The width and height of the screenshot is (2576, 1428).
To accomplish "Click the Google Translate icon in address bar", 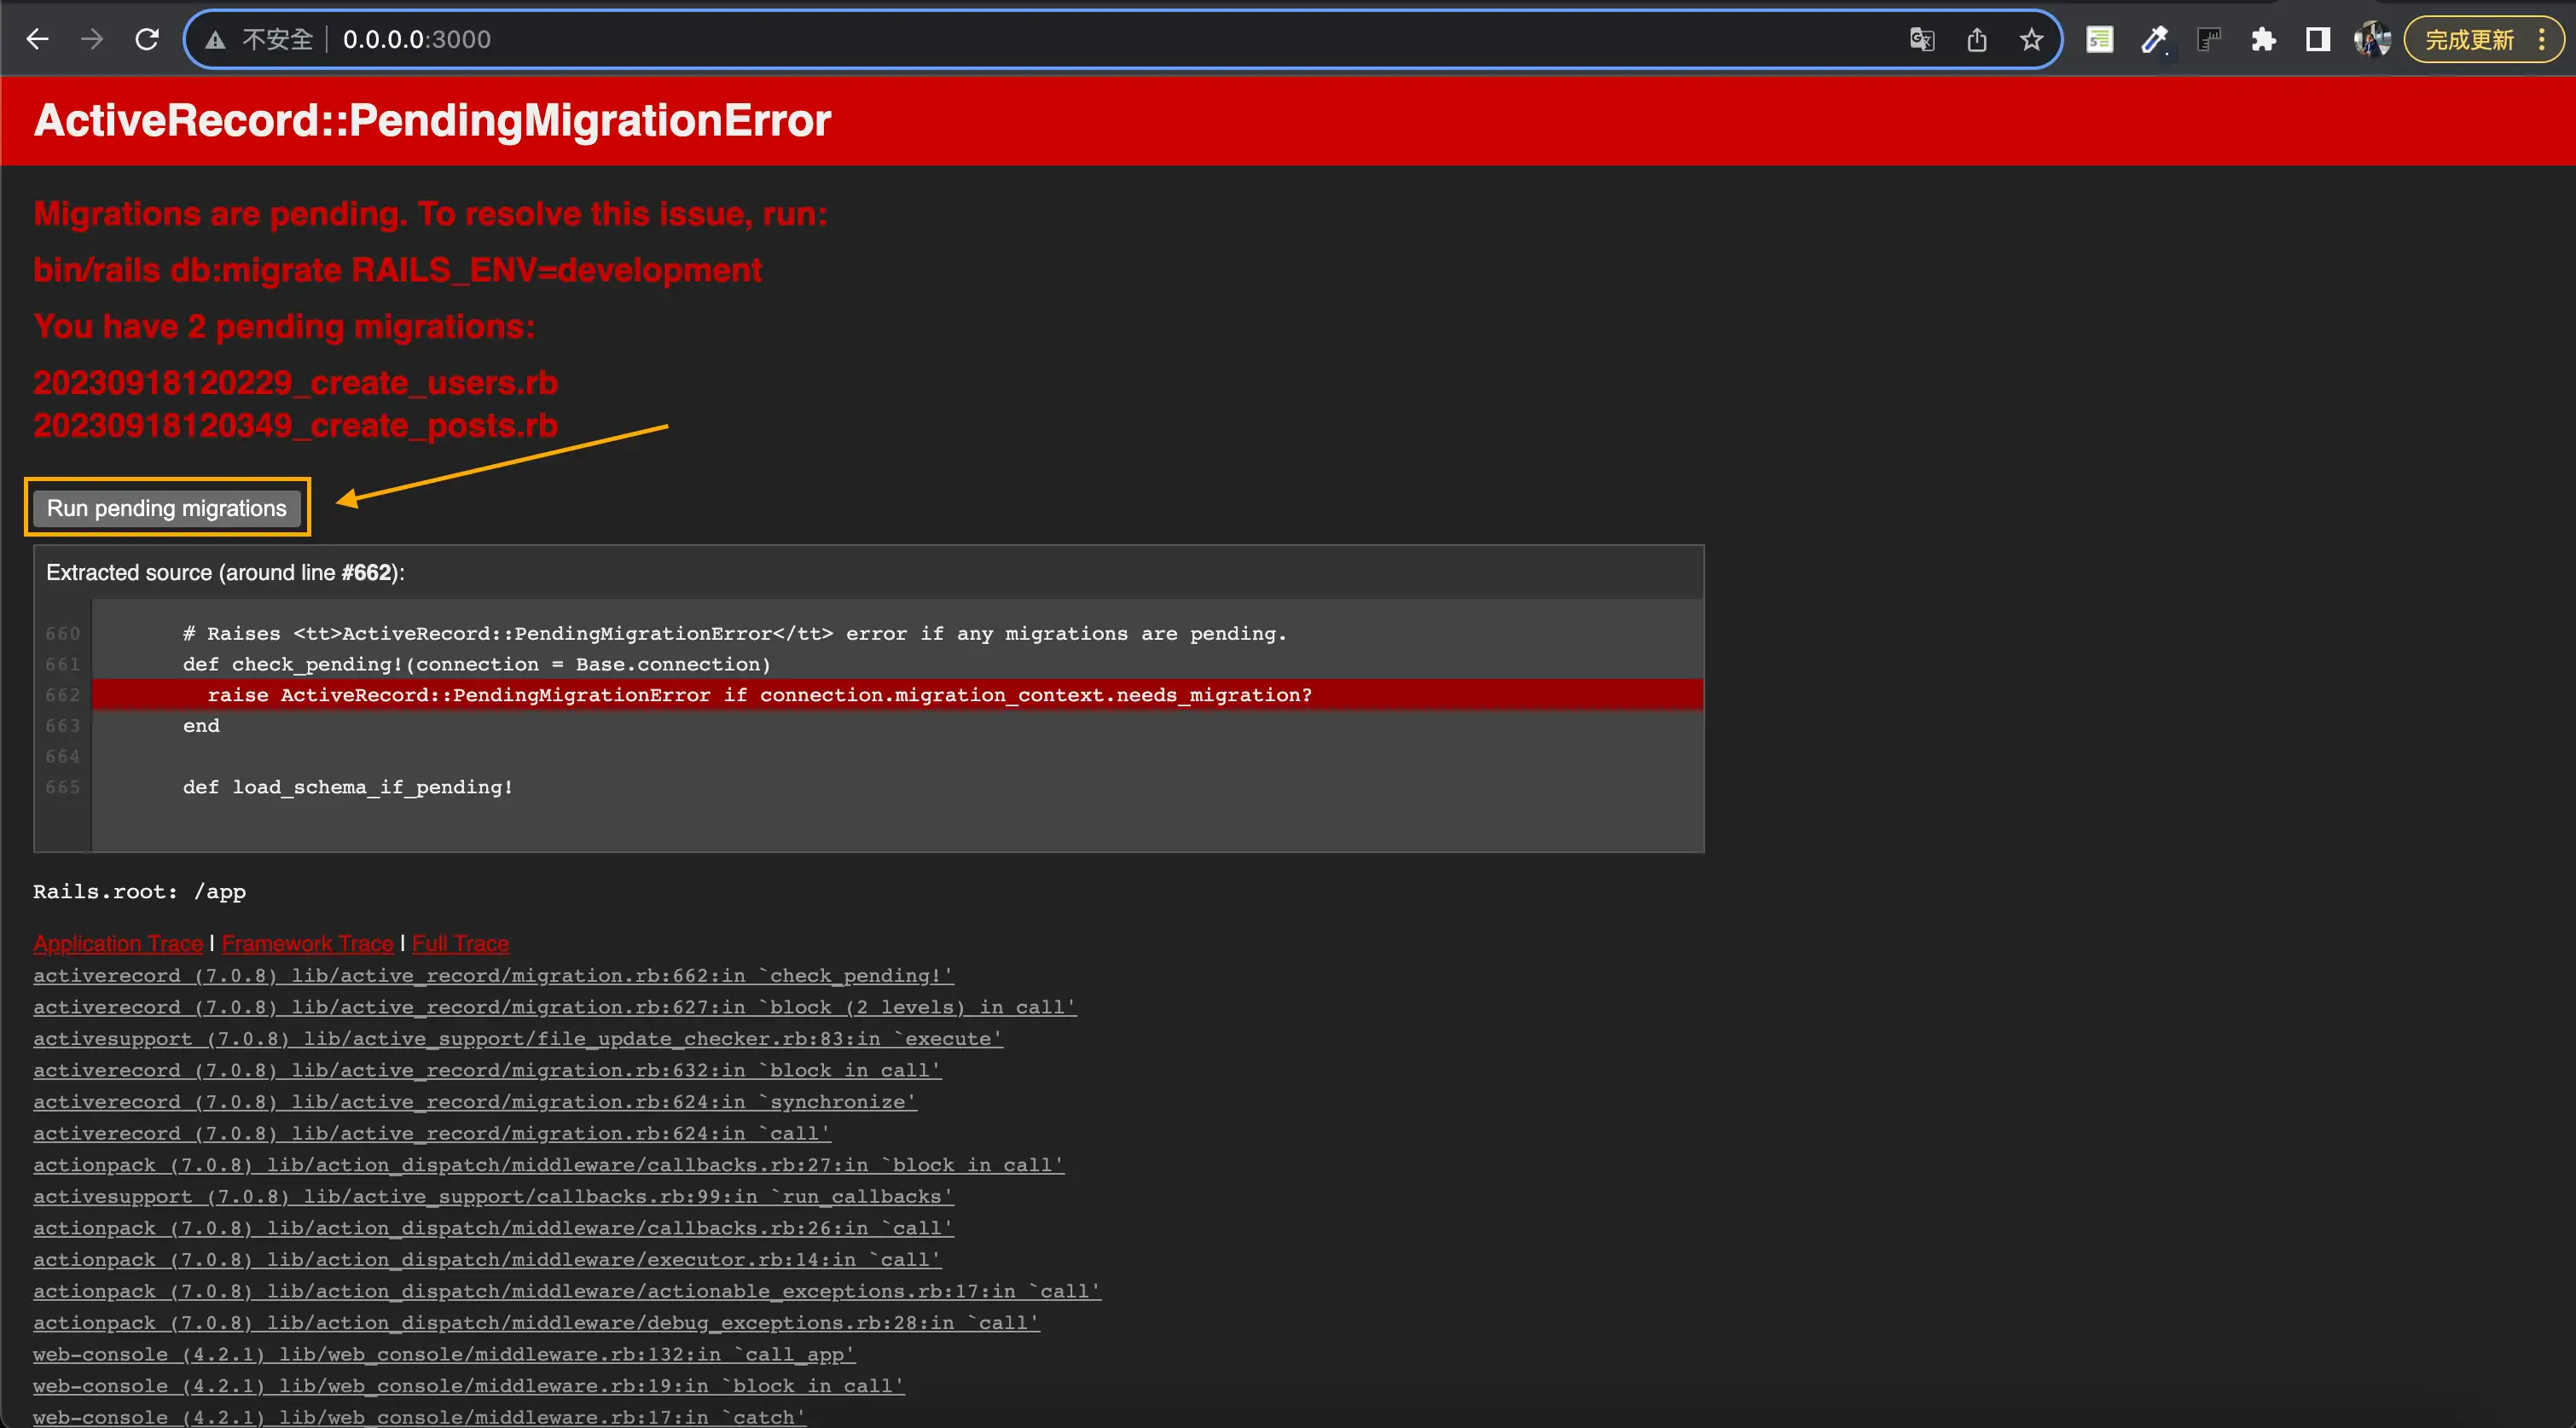I will pyautogui.click(x=1921, y=40).
